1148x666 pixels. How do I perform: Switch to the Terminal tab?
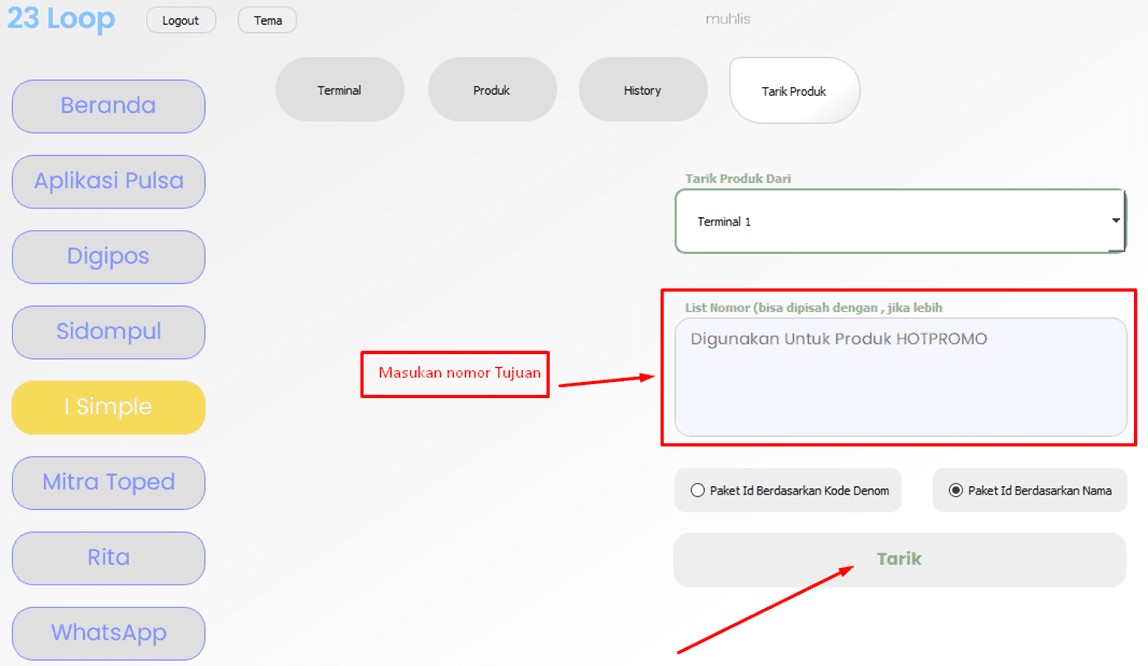pos(339,90)
